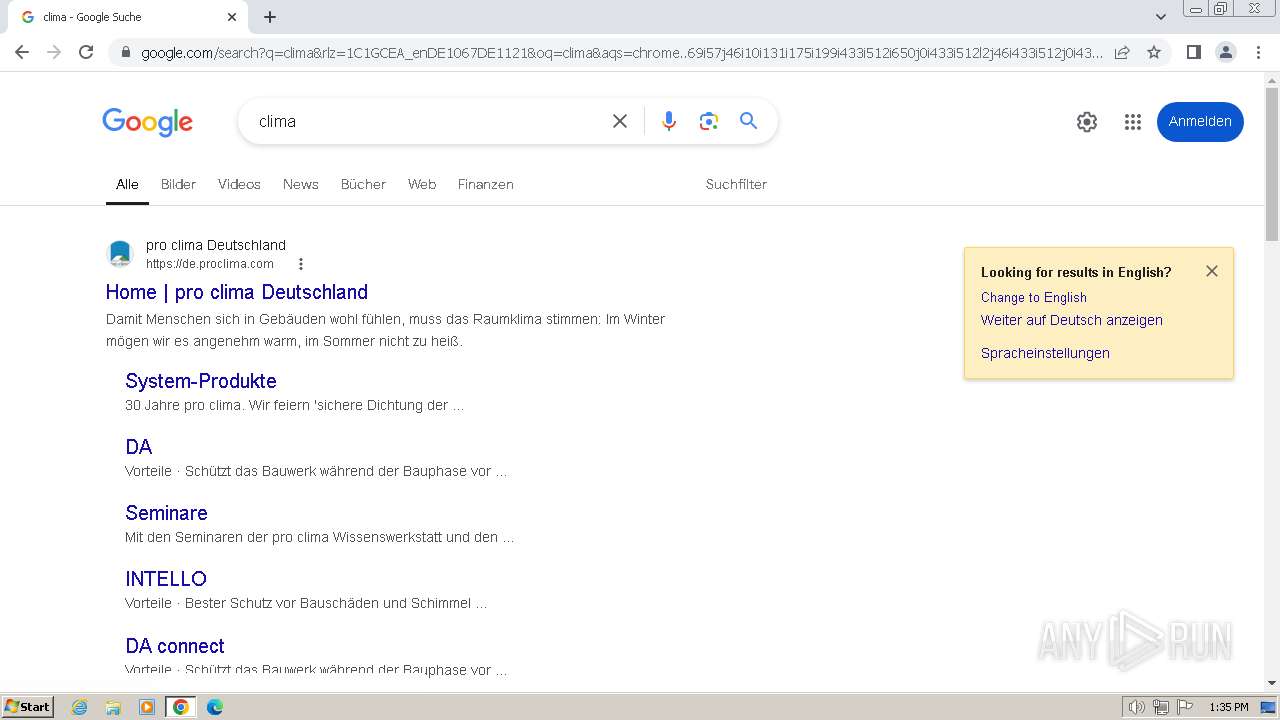The image size is (1280, 720).
Task: Bookmark this page with the star
Action: point(1154,52)
